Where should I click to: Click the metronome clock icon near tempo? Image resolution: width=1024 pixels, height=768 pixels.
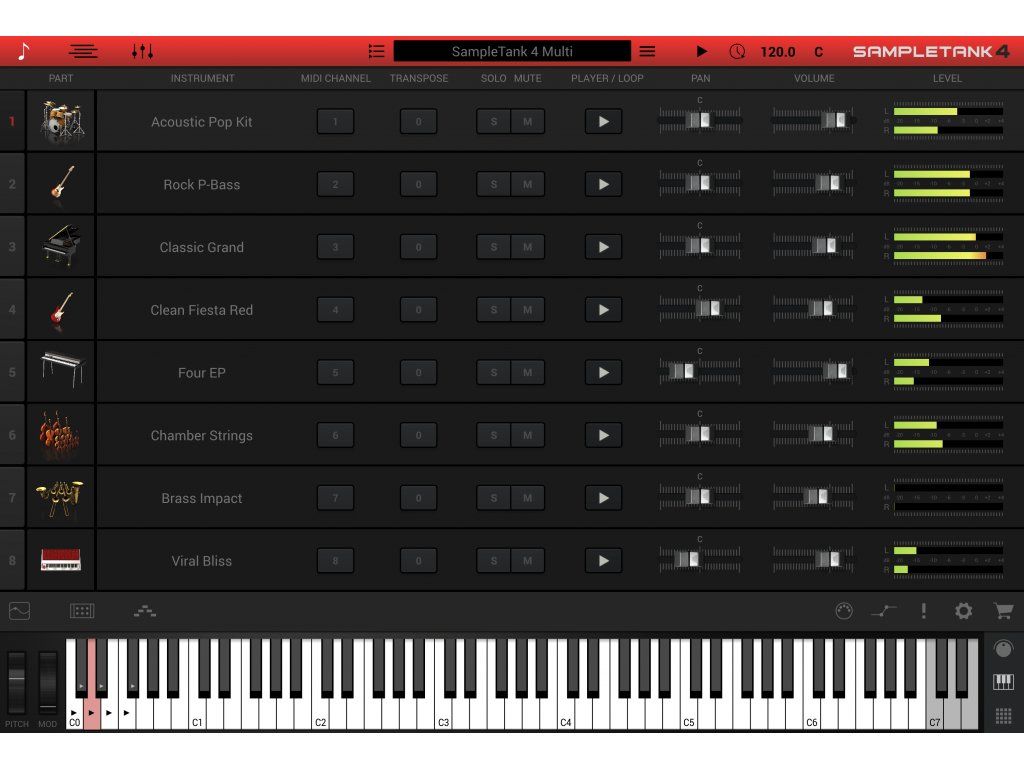[x=737, y=52]
